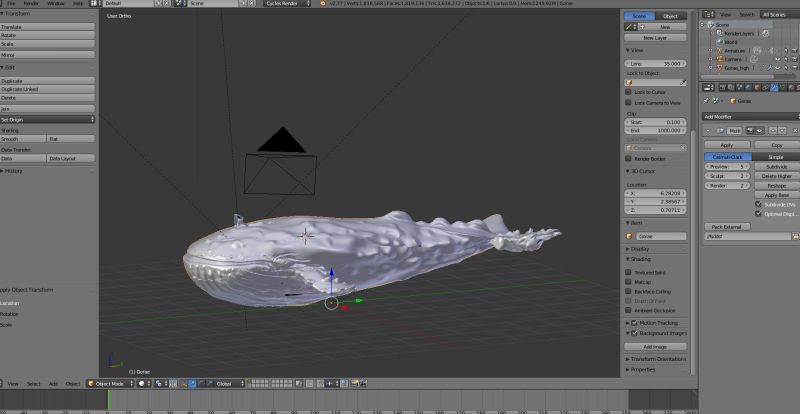The image size is (800, 414).
Task: Switch to the Scene tab
Action: [639, 16]
